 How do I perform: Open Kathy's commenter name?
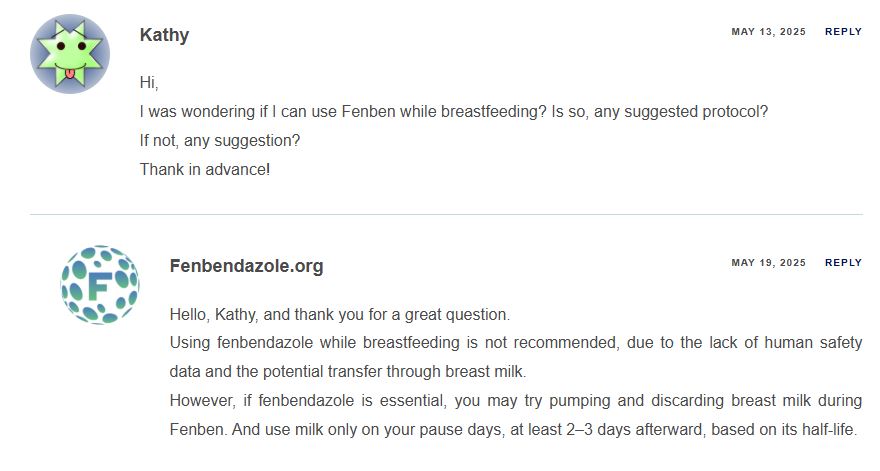pyautogui.click(x=164, y=35)
